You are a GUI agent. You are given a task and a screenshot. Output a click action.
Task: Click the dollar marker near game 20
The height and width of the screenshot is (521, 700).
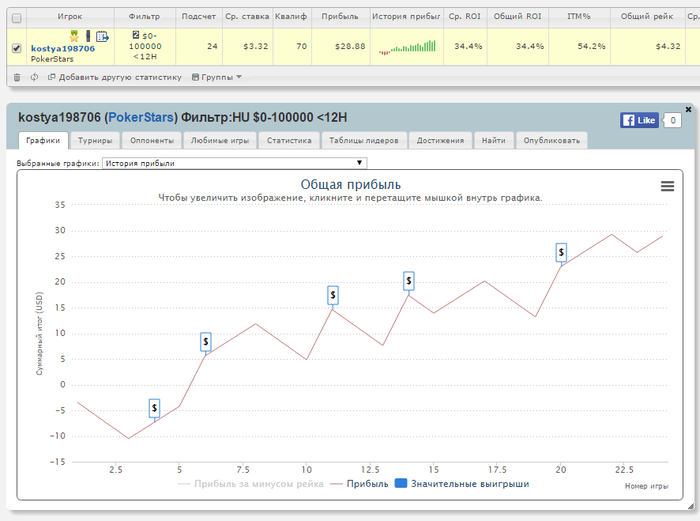point(561,253)
